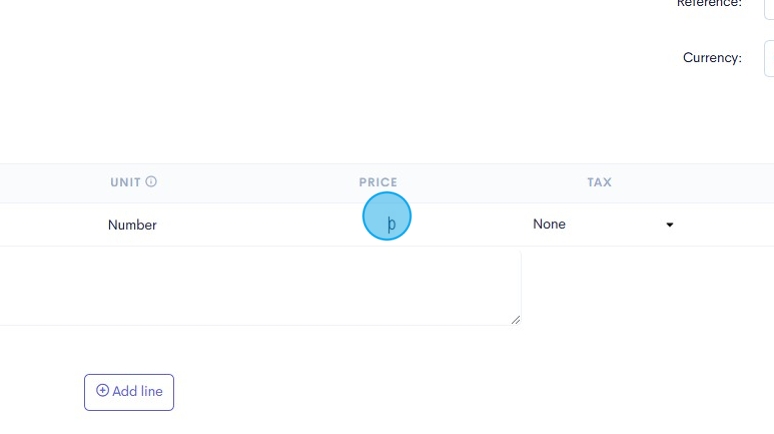
Task: Click the tax dropdown caret arrow
Action: pyautogui.click(x=669, y=225)
